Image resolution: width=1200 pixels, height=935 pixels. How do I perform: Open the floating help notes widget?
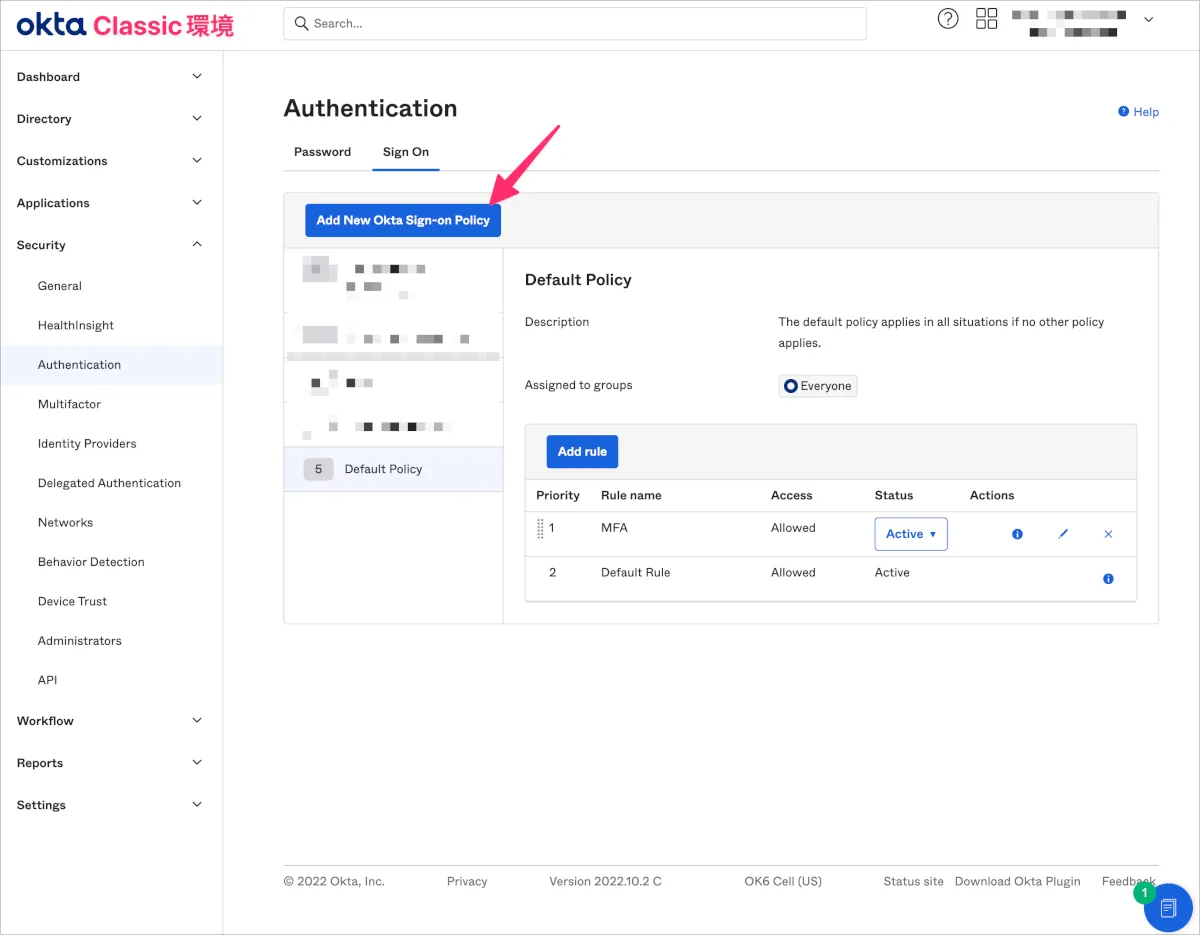1167,908
